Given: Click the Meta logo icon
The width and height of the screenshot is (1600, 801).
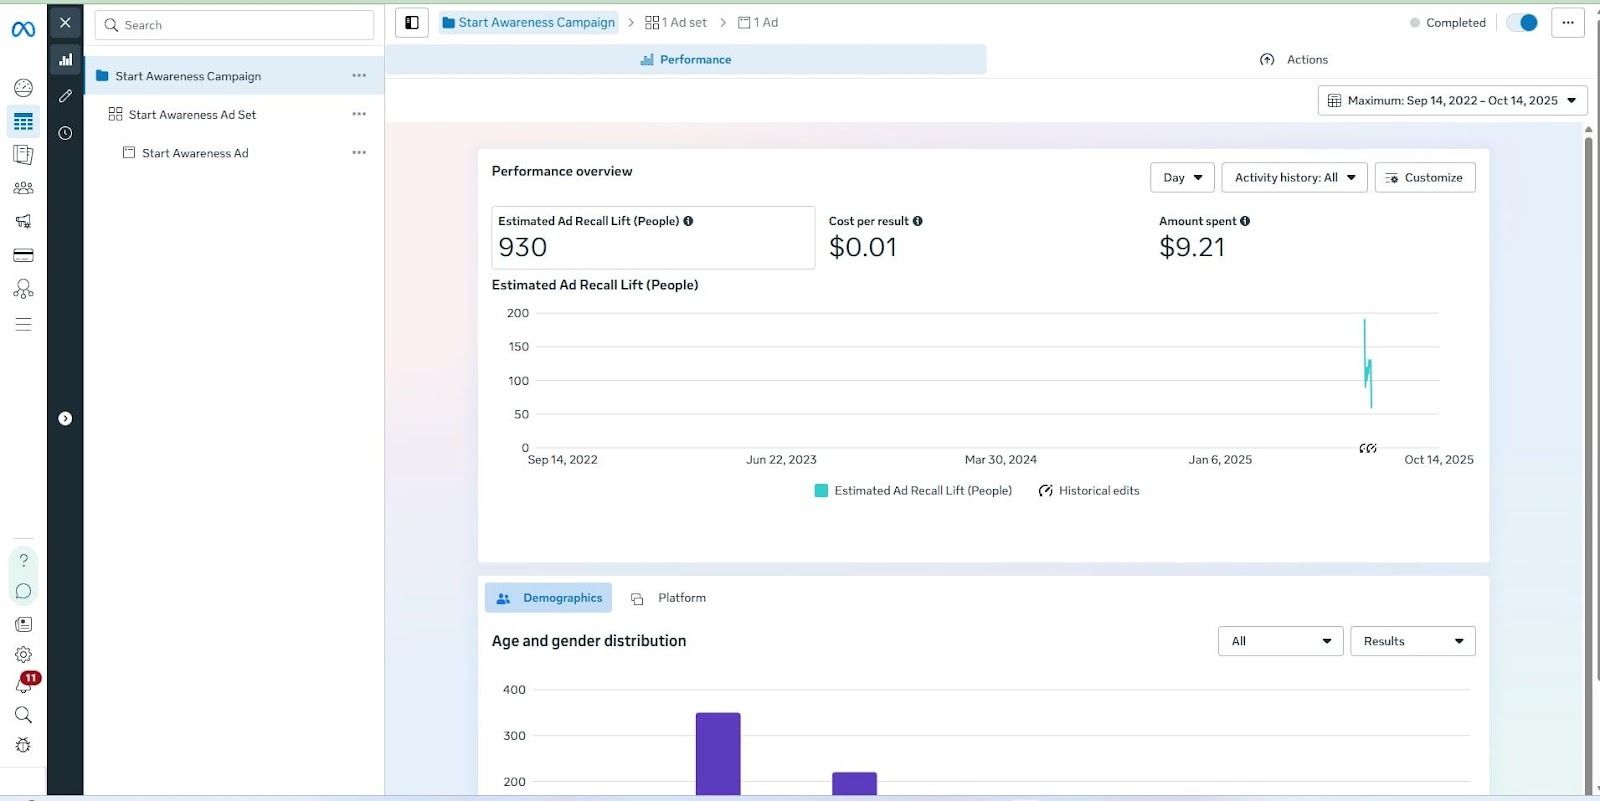Looking at the screenshot, I should coord(23,30).
